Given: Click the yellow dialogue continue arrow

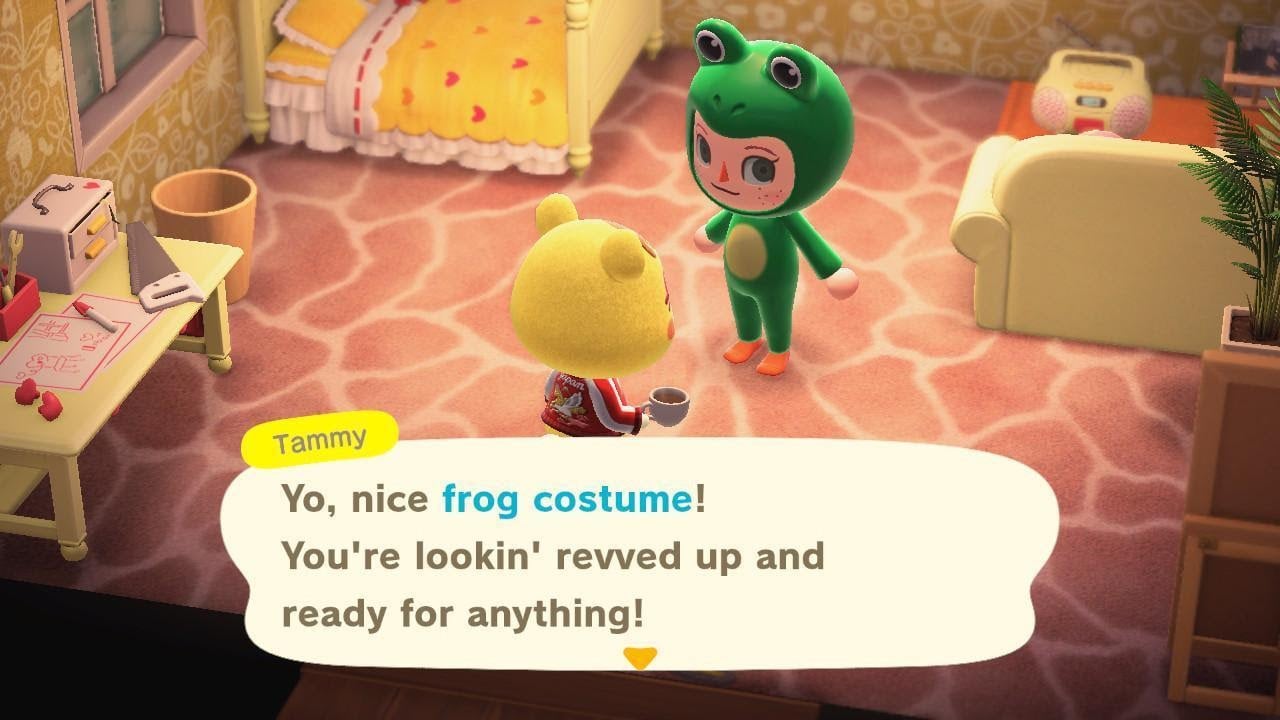Looking at the screenshot, I should (x=639, y=657).
